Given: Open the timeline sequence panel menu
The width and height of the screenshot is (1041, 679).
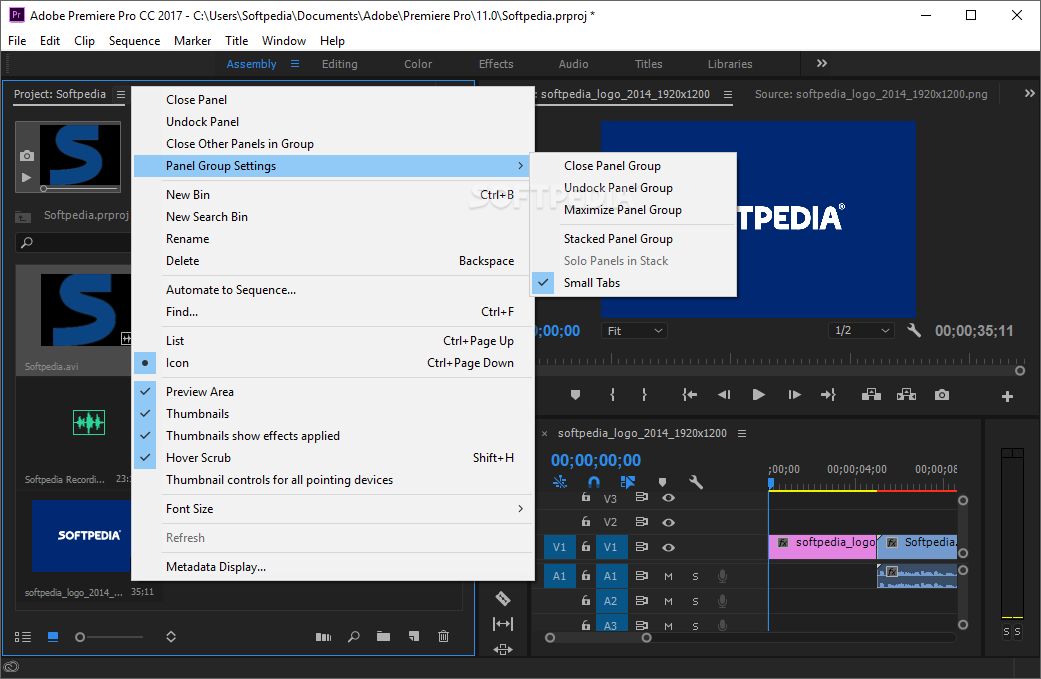Looking at the screenshot, I should (742, 433).
